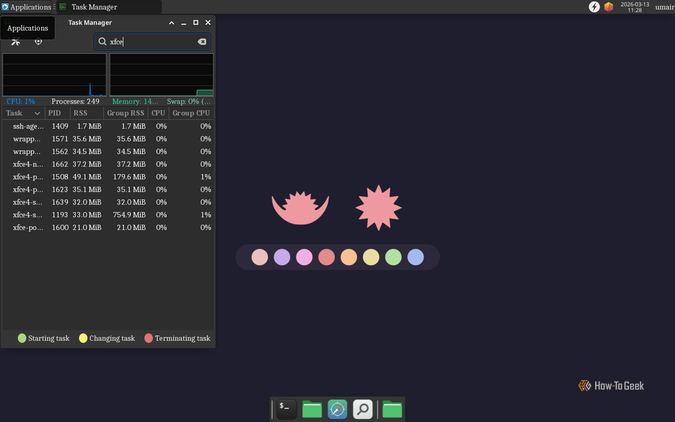This screenshot has width=675, height=422.
Task: Click the orange cube tray icon
Action: tap(608, 7)
